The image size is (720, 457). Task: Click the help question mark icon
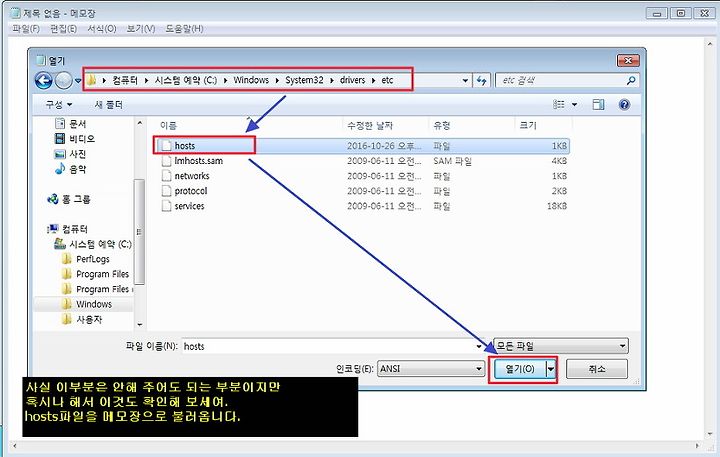pyautogui.click(x=624, y=105)
